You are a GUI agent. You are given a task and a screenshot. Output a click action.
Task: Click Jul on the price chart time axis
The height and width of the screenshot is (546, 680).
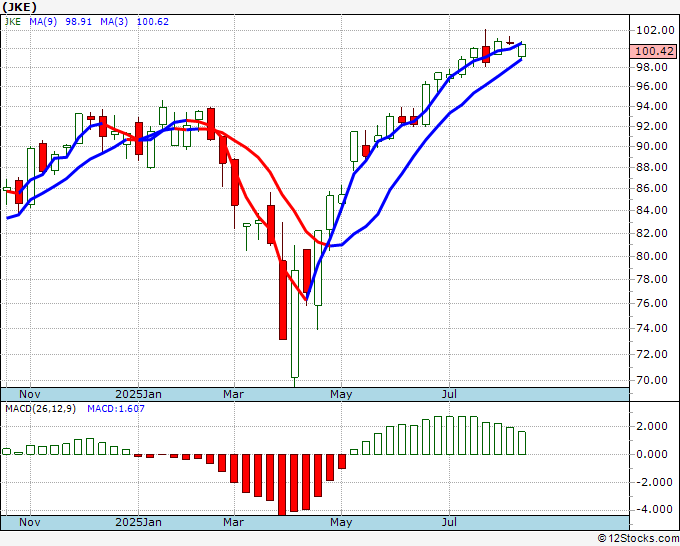coord(450,394)
